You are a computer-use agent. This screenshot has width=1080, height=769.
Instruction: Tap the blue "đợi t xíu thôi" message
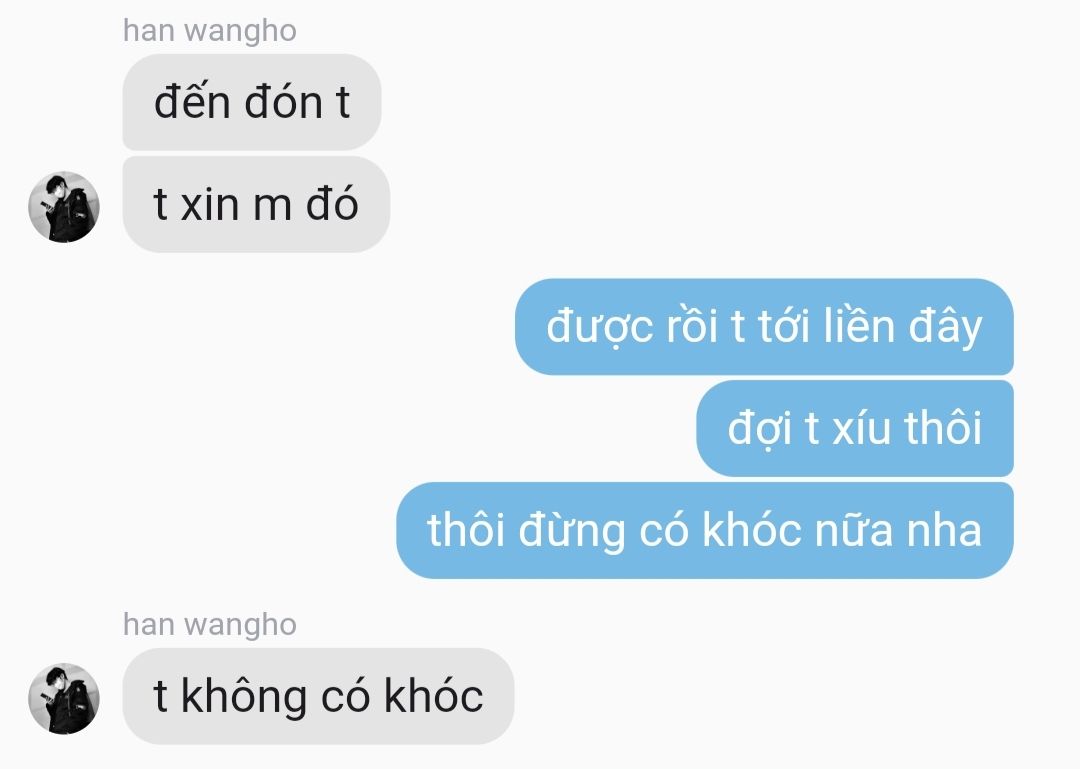point(855,428)
